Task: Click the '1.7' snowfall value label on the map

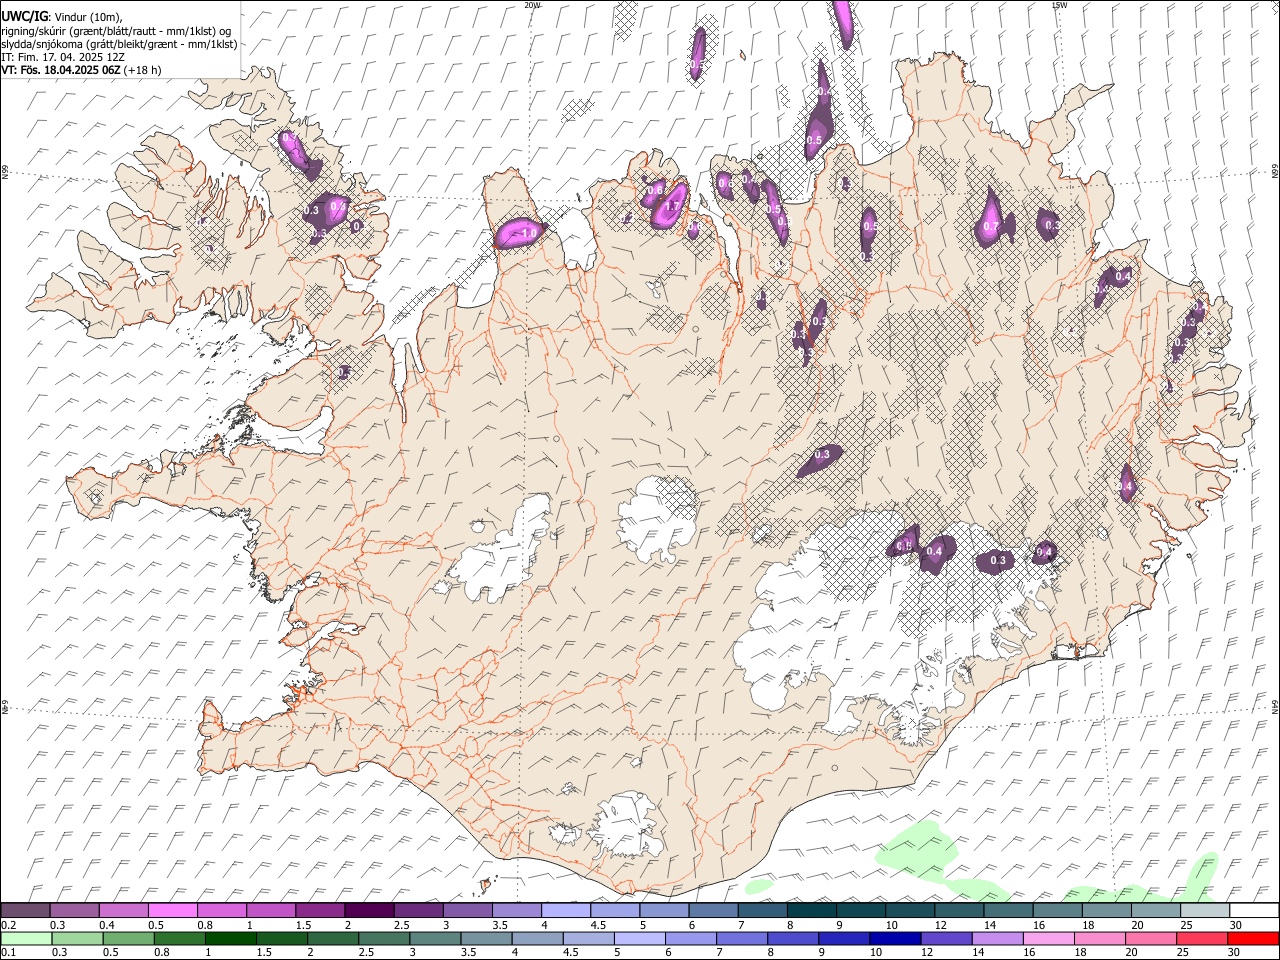Action: coord(672,207)
